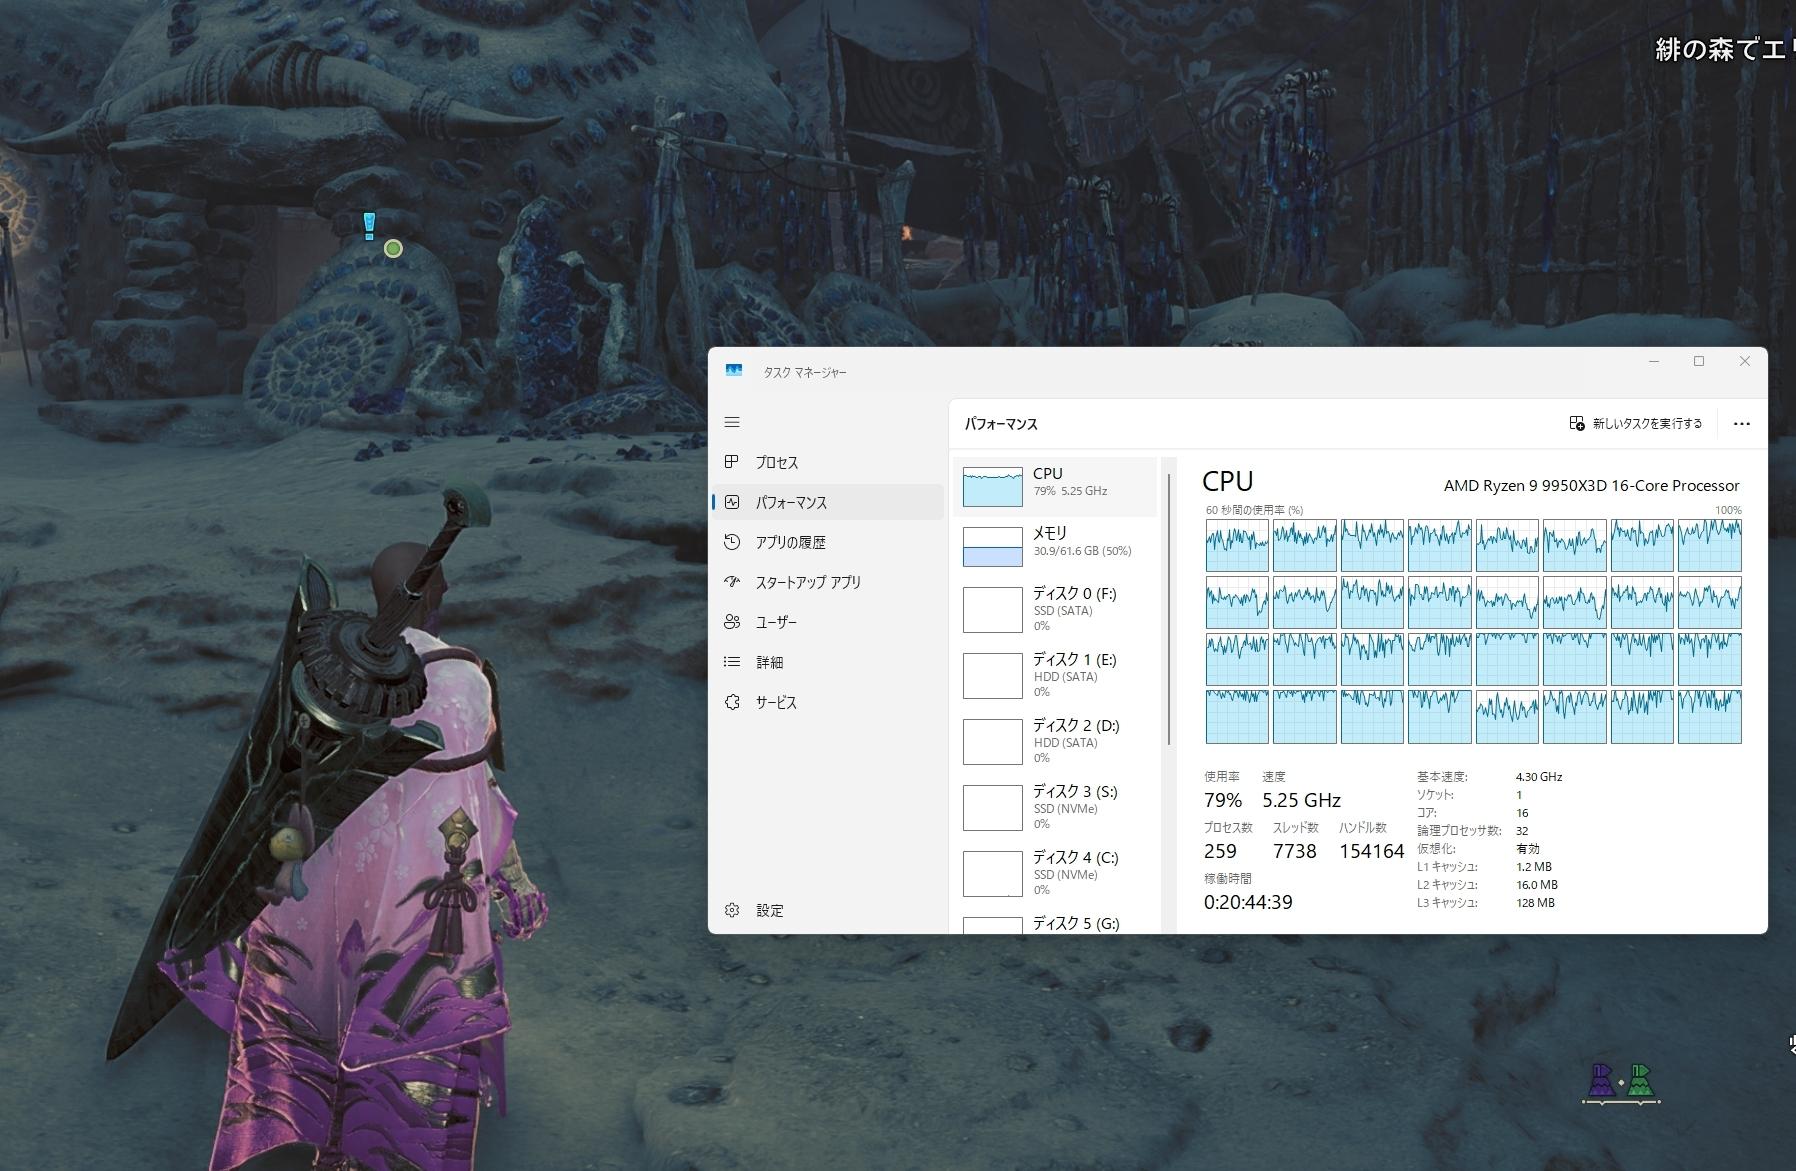This screenshot has height=1171, width=1796.
Task: Click the 4.30 GHz base speed value
Action: [x=1539, y=777]
